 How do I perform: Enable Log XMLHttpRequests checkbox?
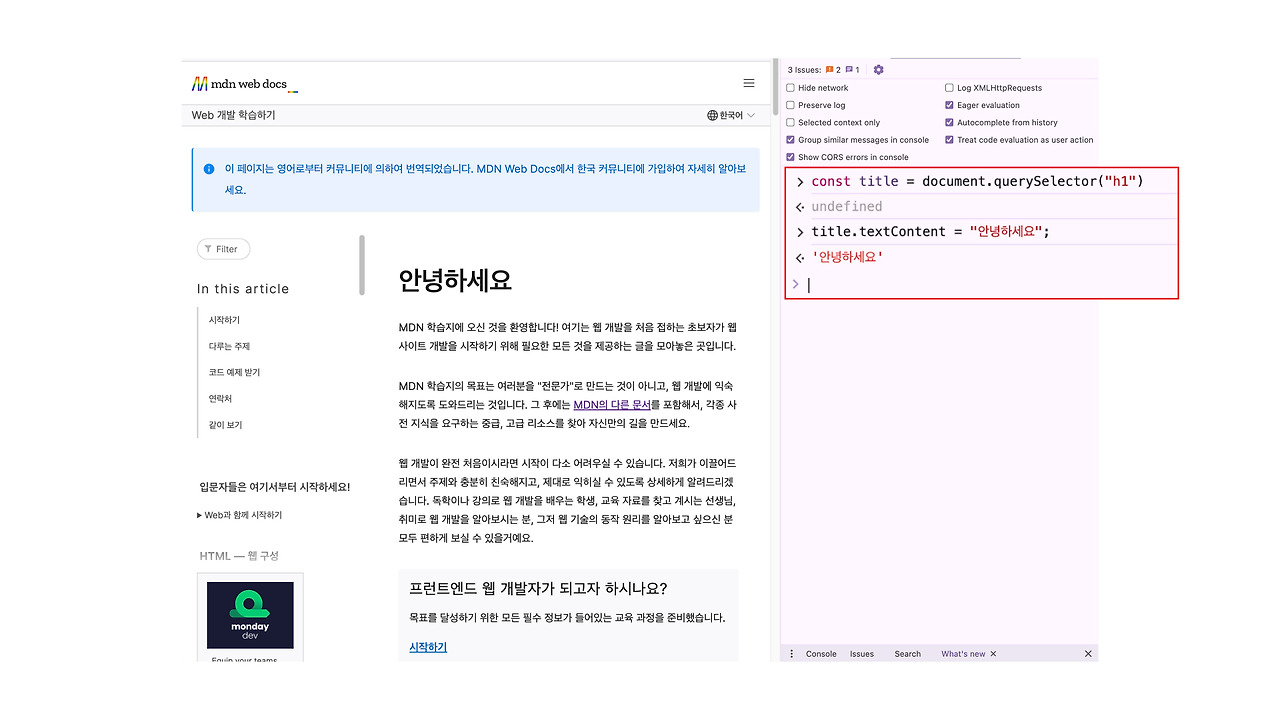(x=950, y=88)
